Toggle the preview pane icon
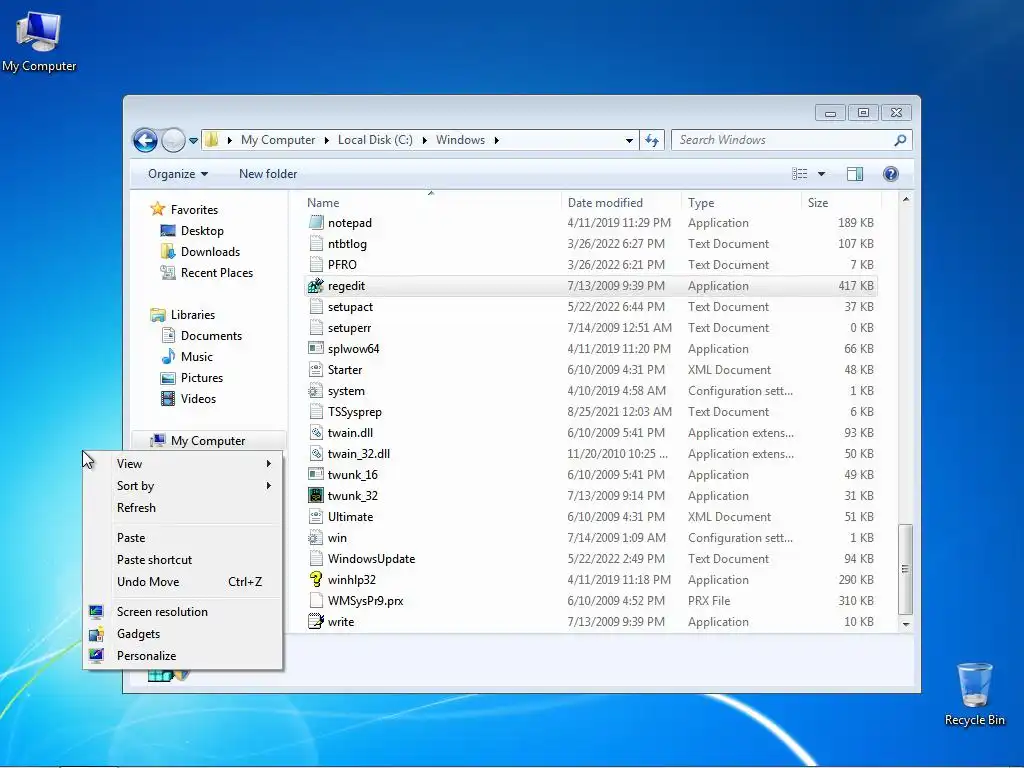Viewport: 1024px width, 768px height. coord(855,174)
